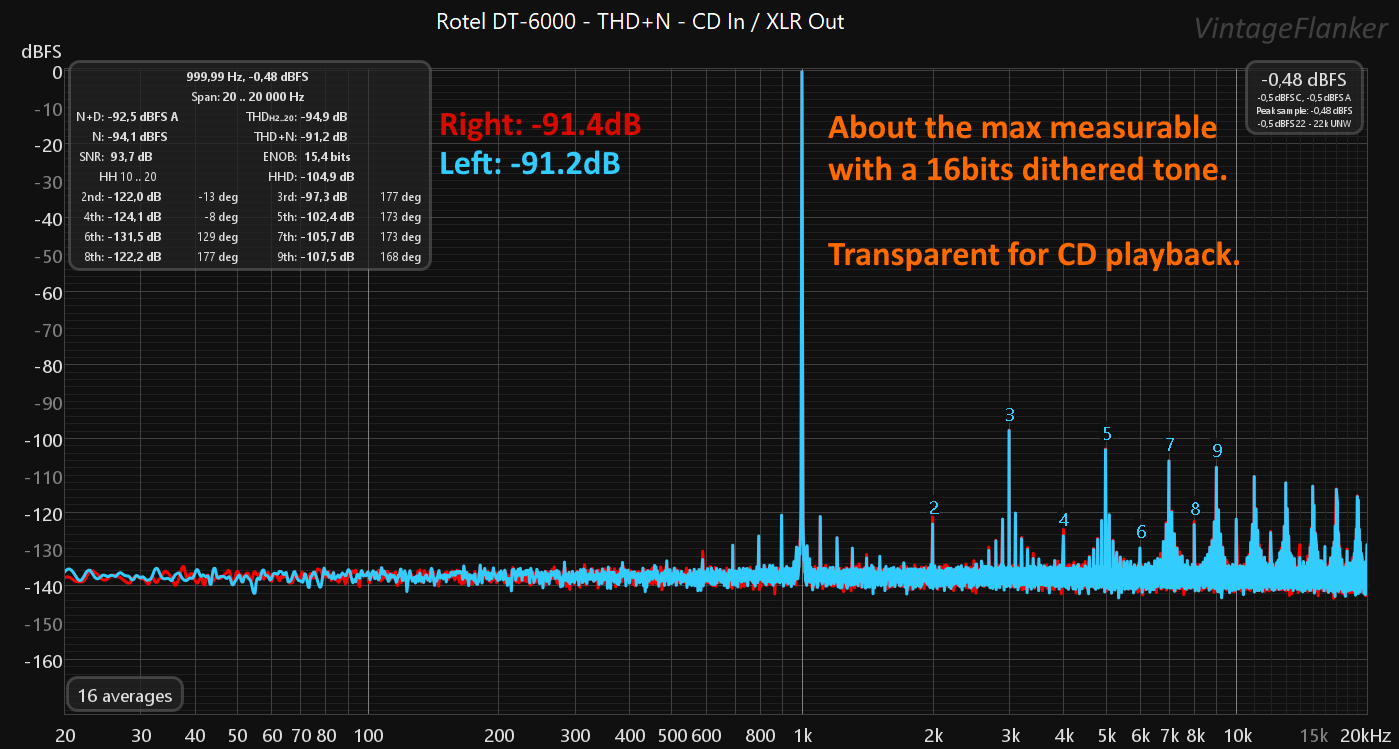Image resolution: width=1399 pixels, height=749 pixels.
Task: Click the '-13 deg' phase value of 2nd harmonic
Action: pos(218,197)
